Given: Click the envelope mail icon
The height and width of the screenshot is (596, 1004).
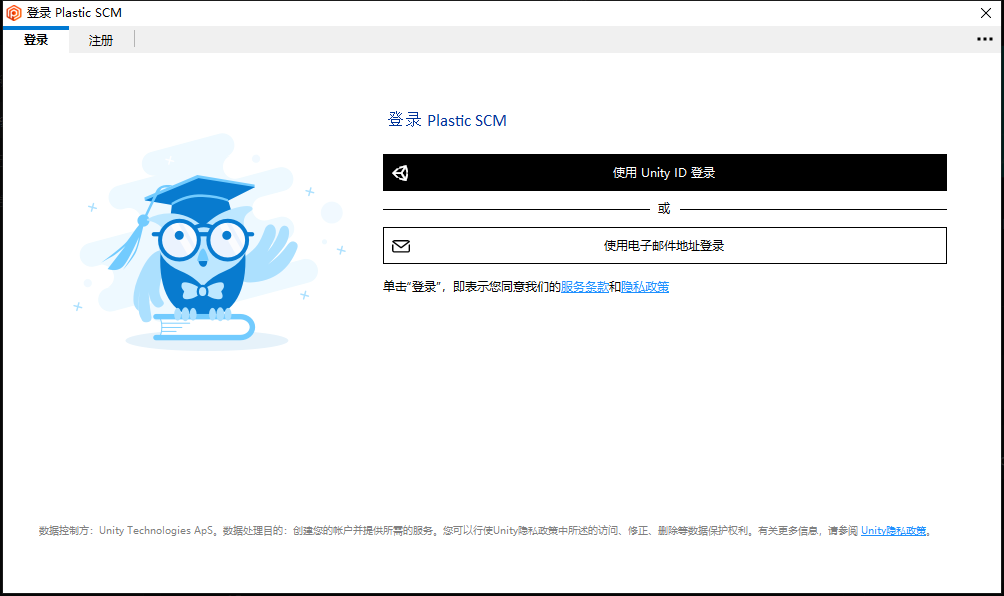Looking at the screenshot, I should (x=401, y=246).
